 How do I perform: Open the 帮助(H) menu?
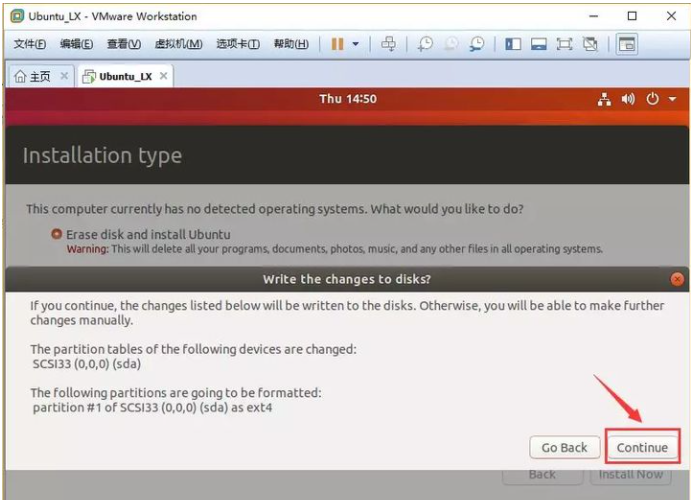point(291,44)
